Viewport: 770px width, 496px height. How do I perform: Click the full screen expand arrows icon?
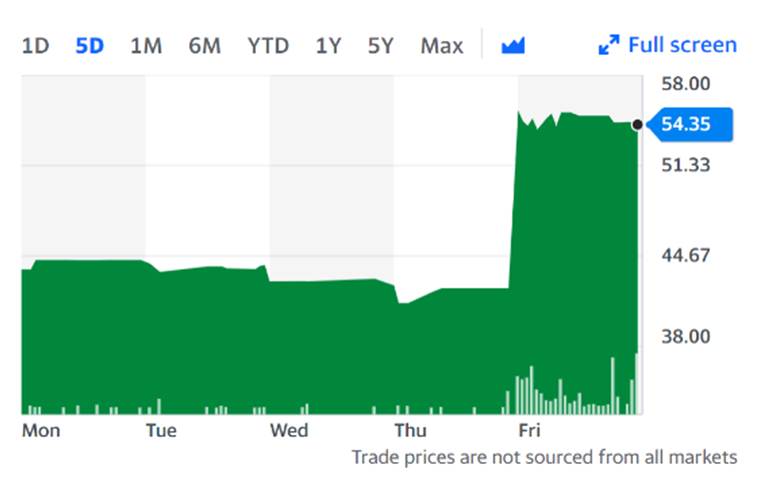coord(608,46)
